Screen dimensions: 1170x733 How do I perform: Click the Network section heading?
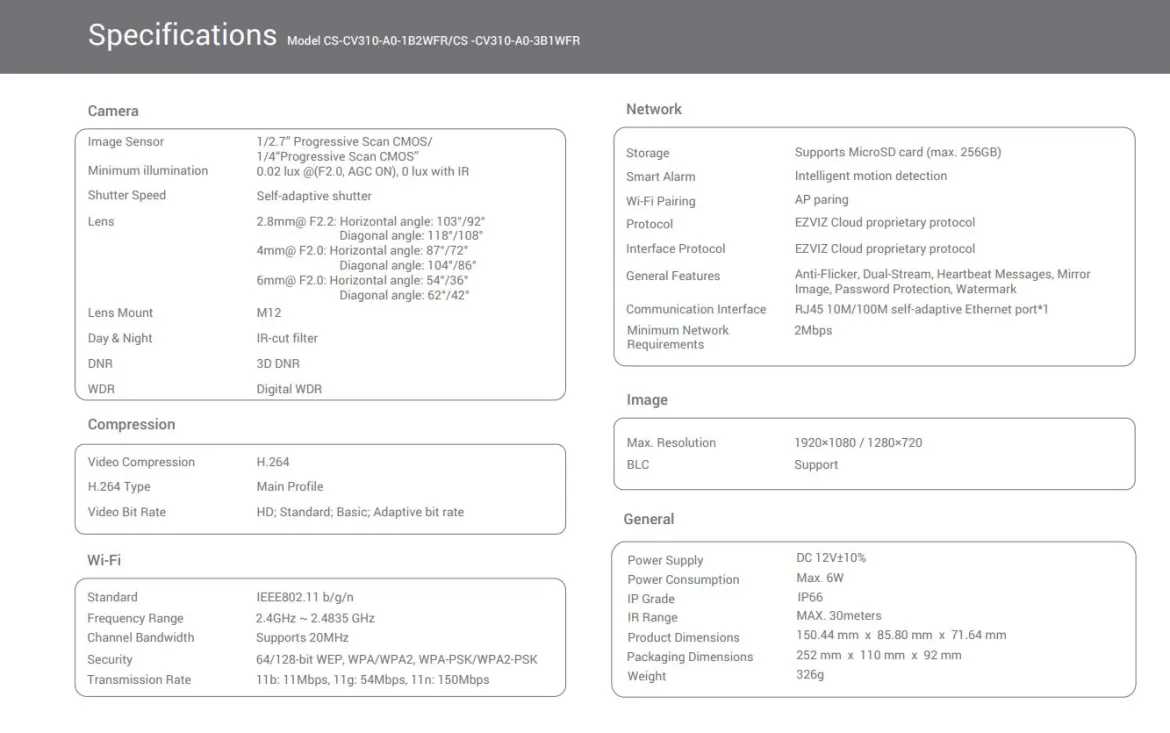pyautogui.click(x=654, y=110)
